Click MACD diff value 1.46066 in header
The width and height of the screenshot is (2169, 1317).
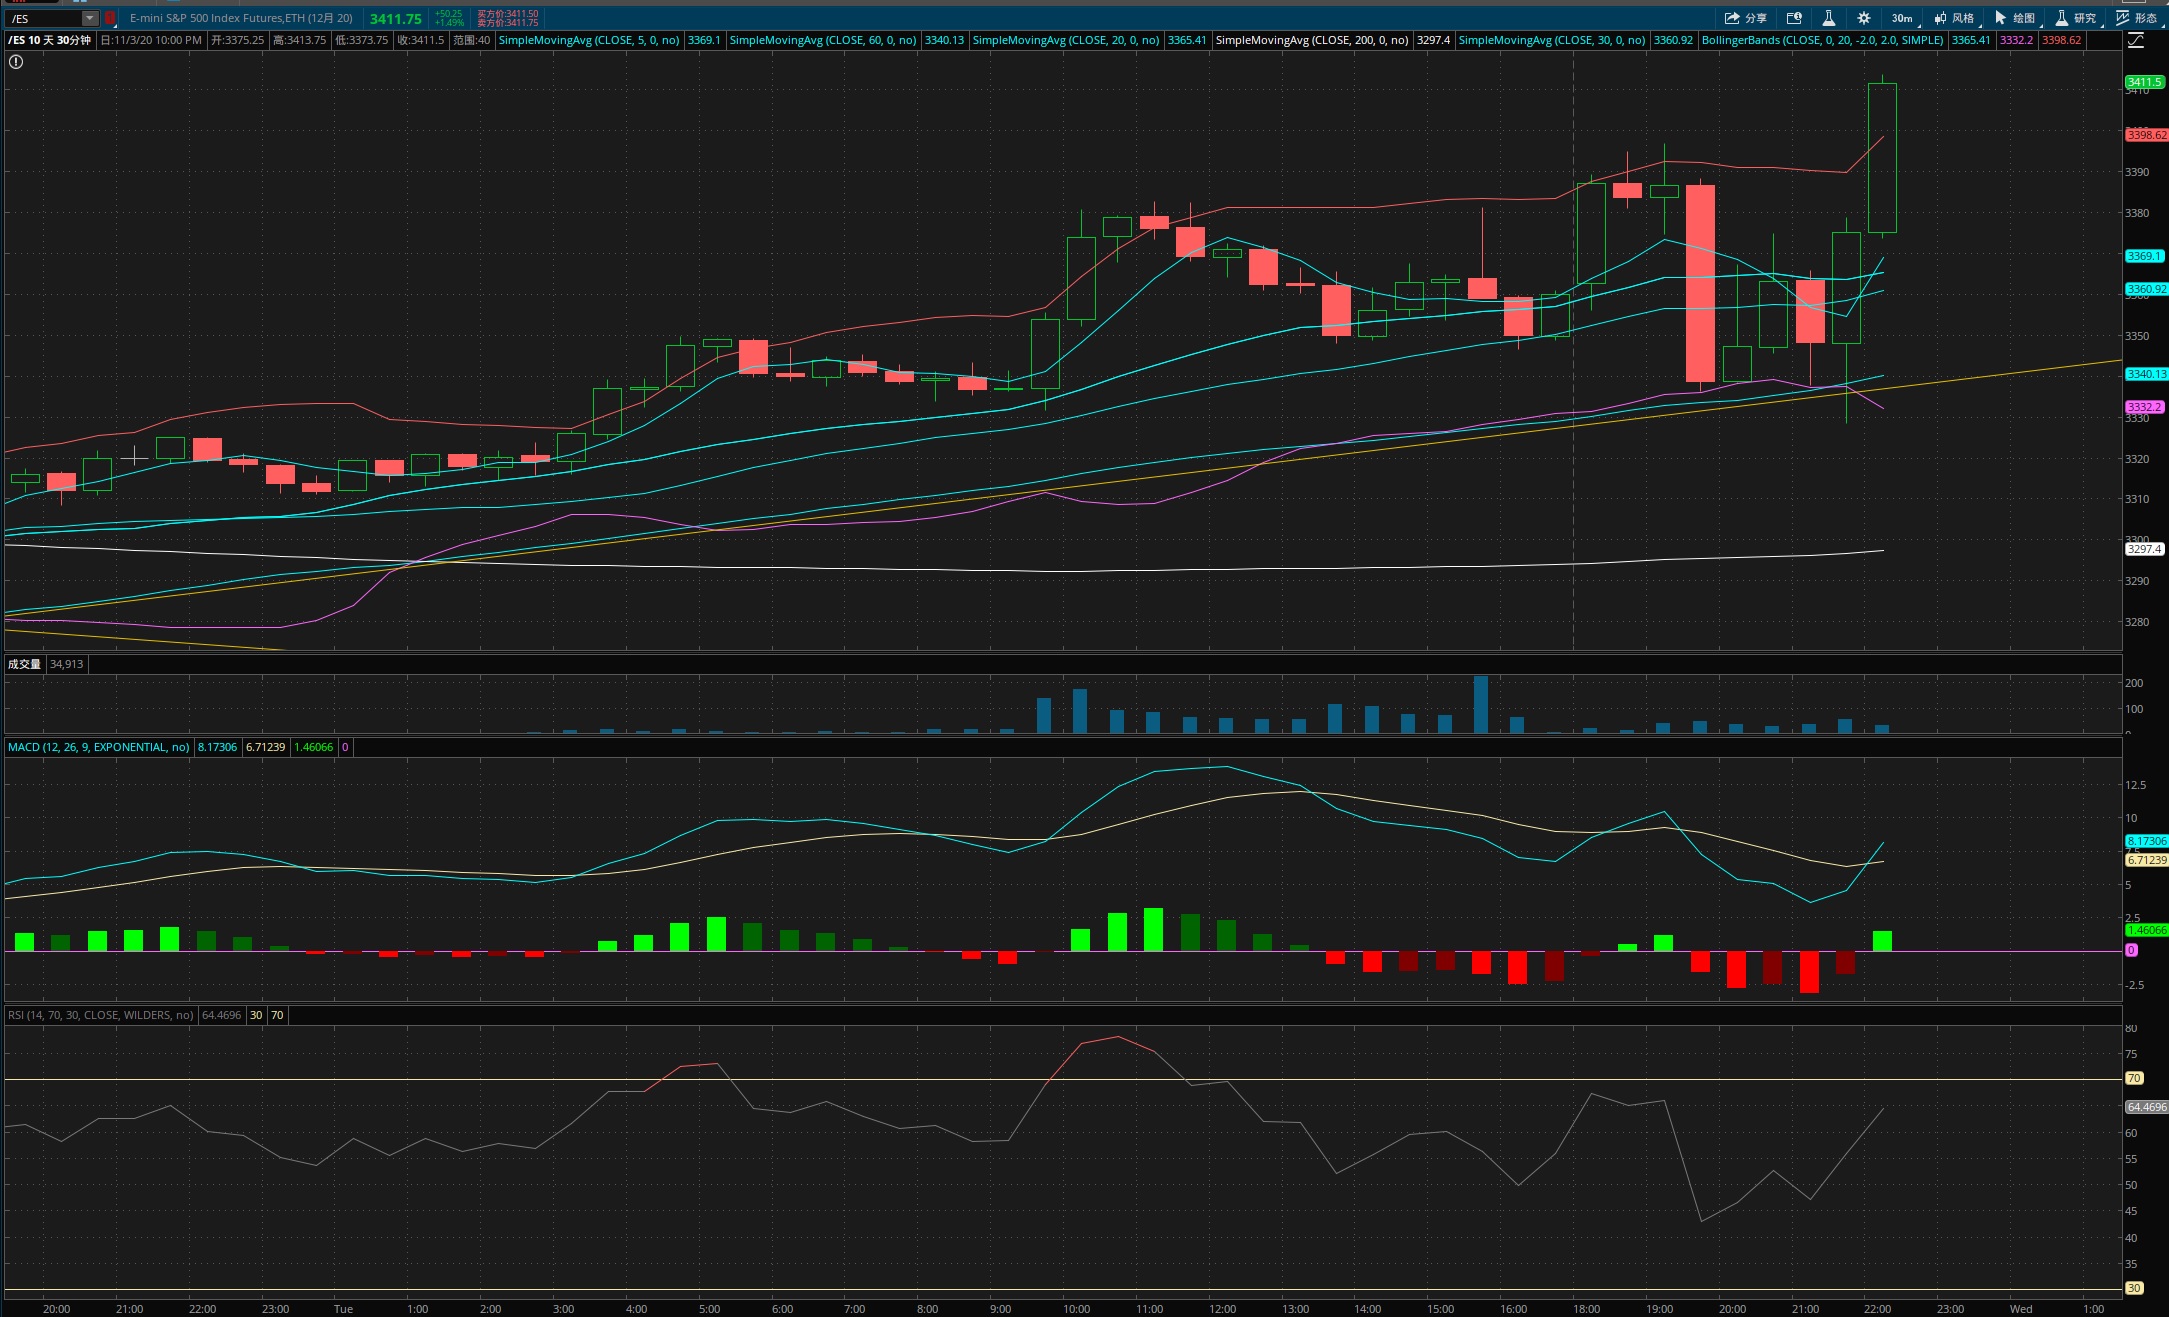(x=313, y=747)
